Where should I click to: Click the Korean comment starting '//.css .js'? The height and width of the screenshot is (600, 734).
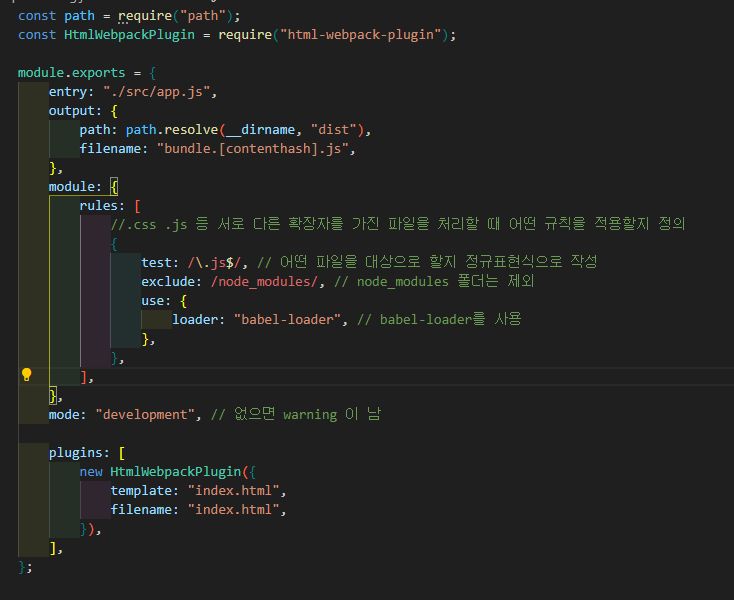[398, 224]
